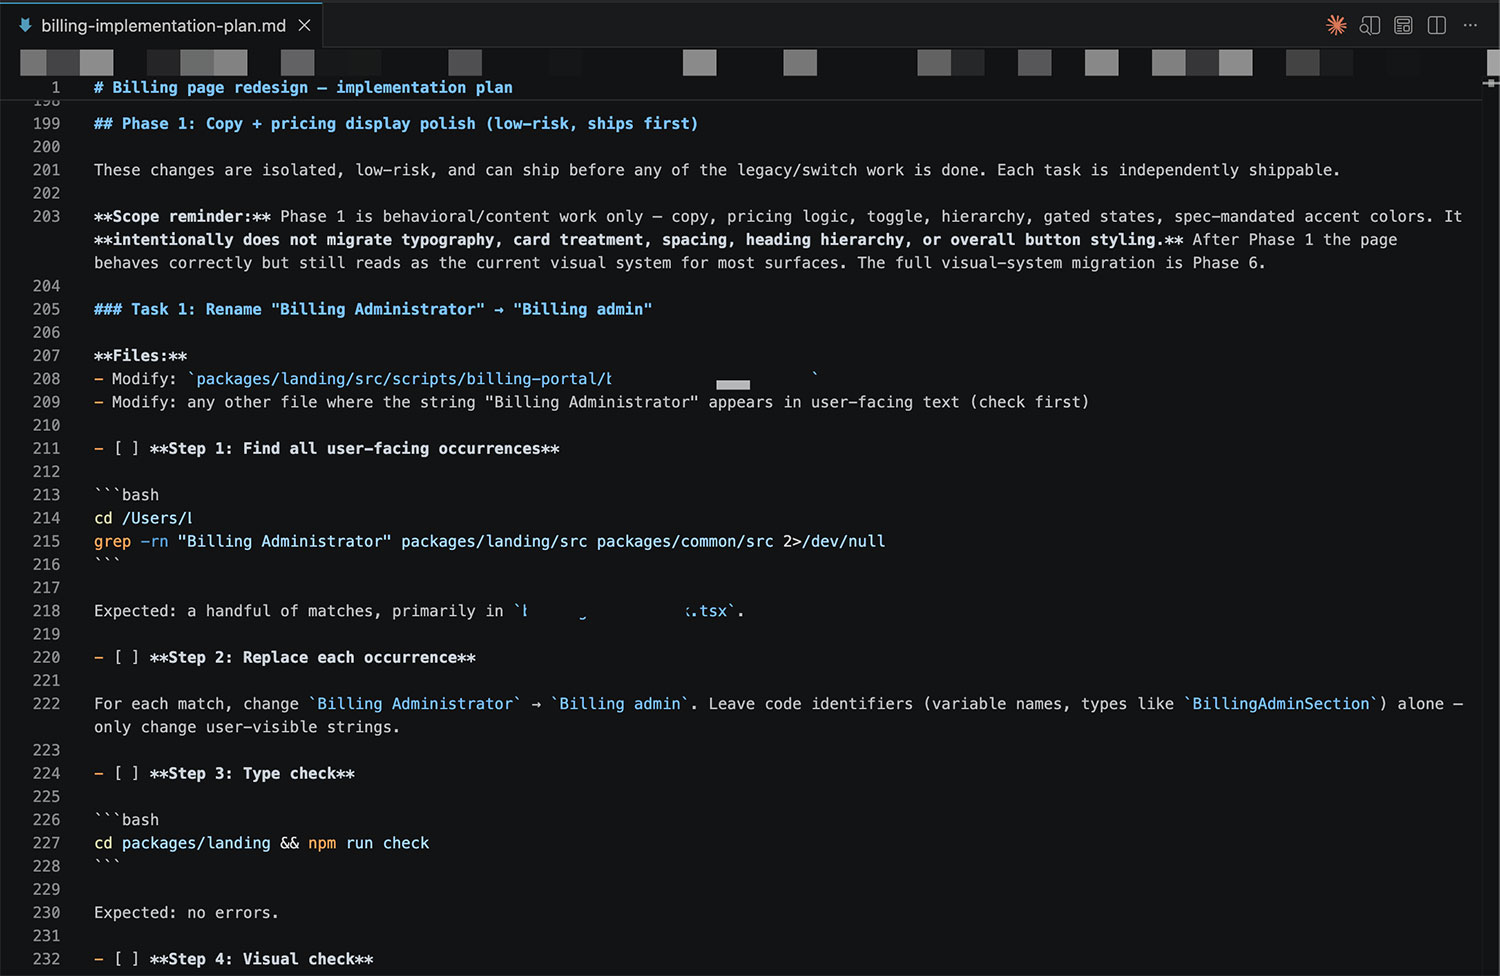Place the cursor on the bold '**Scope reminder:**' text

pyautogui.click(x=182, y=216)
